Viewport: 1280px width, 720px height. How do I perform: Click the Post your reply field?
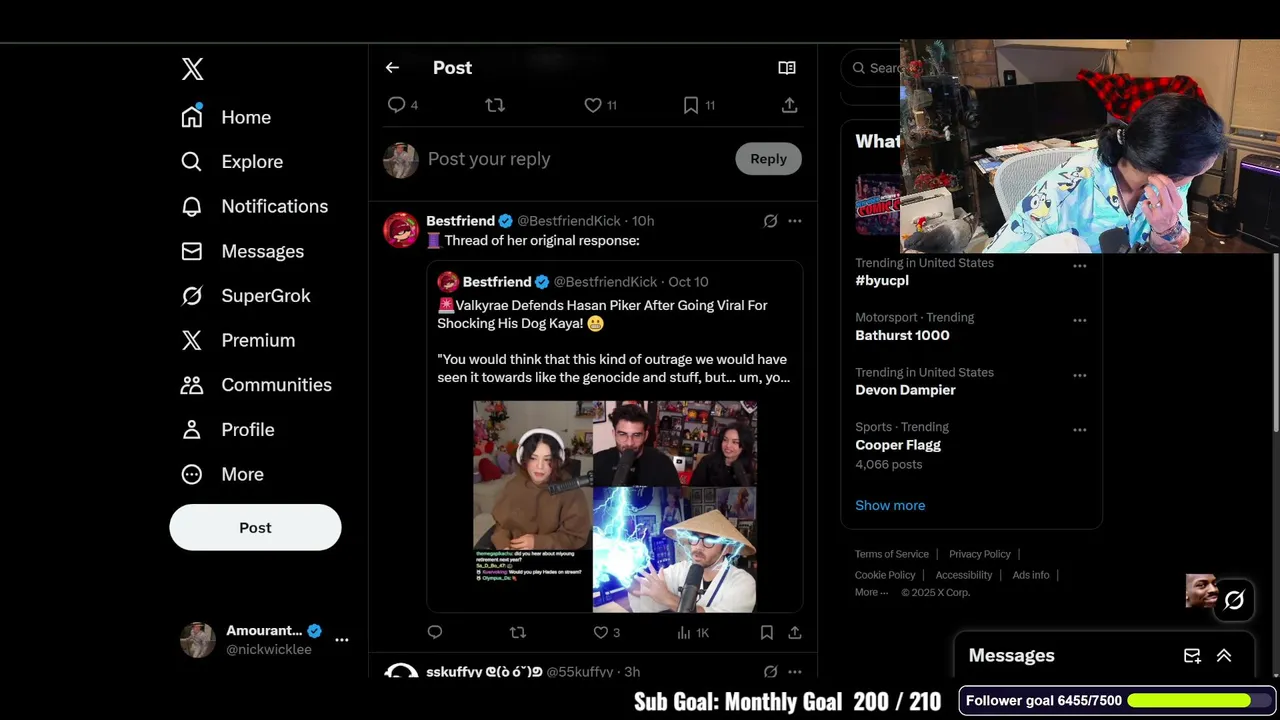(x=575, y=159)
